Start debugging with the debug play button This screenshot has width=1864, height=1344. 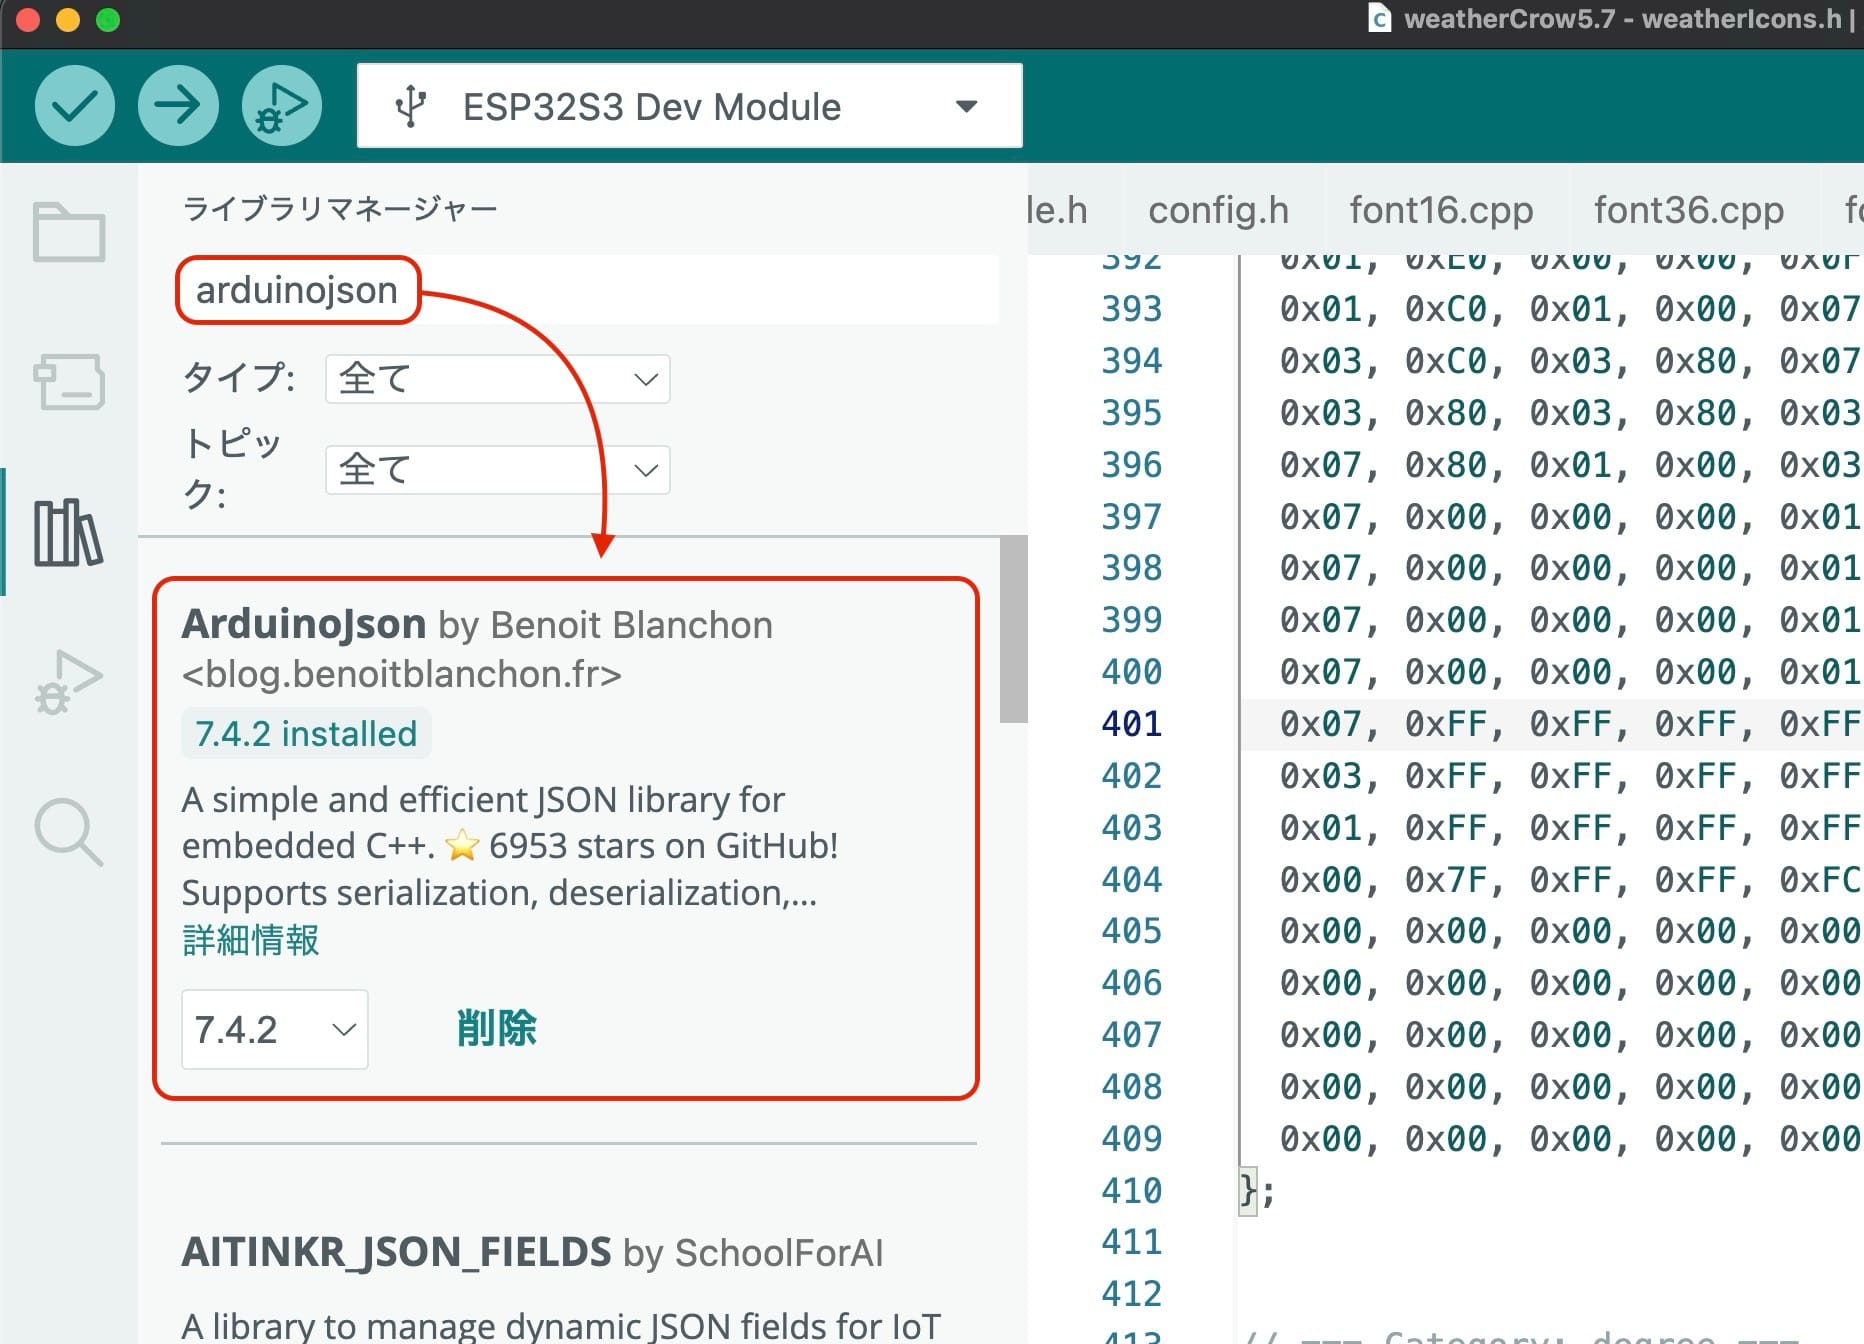click(x=282, y=105)
